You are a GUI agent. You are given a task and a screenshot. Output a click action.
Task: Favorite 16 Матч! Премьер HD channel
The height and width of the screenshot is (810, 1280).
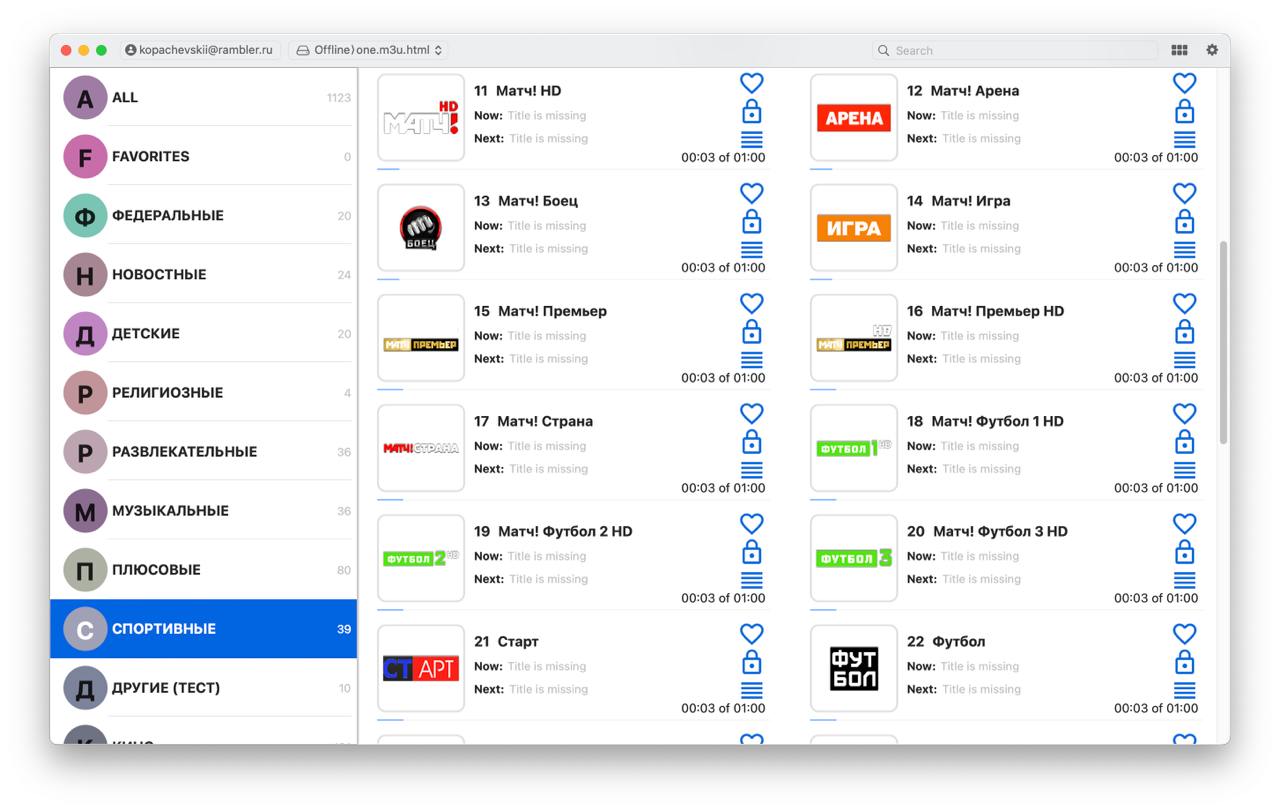tap(1185, 303)
